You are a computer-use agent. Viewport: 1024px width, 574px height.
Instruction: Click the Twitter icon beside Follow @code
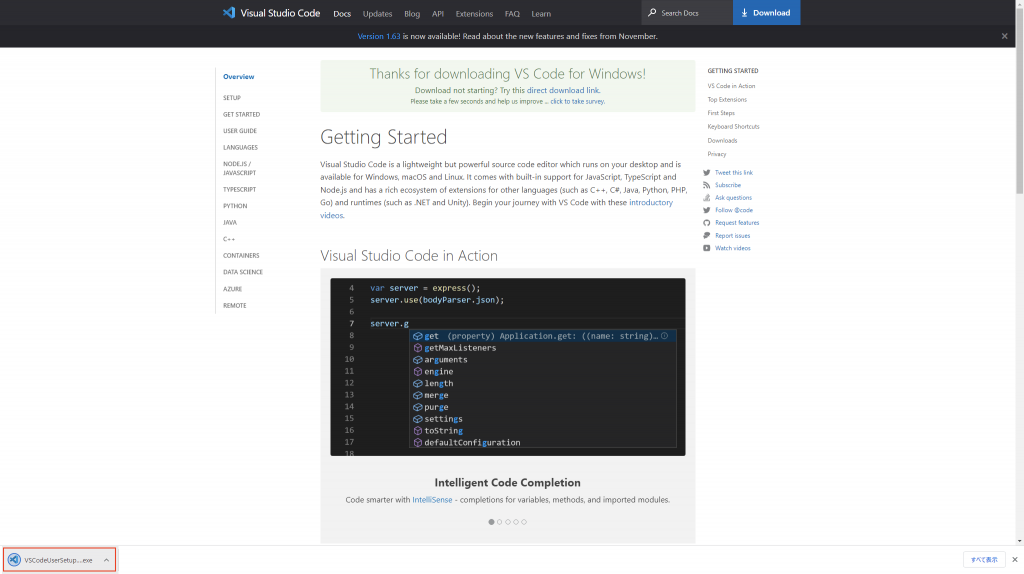click(707, 210)
